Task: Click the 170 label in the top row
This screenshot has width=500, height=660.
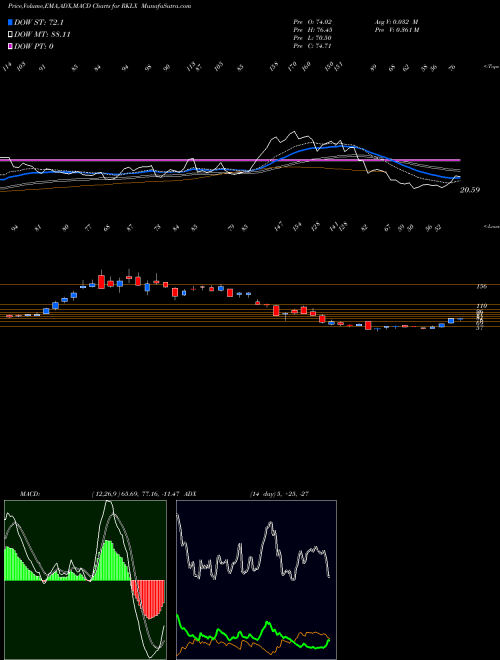Action: [293, 66]
